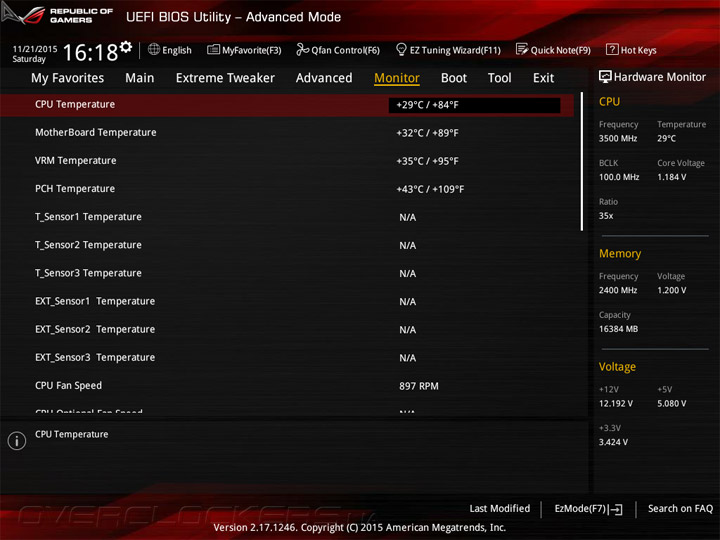This screenshot has width=720, height=540.
Task: Click value +35°C / +95°F
Action: coord(428,161)
